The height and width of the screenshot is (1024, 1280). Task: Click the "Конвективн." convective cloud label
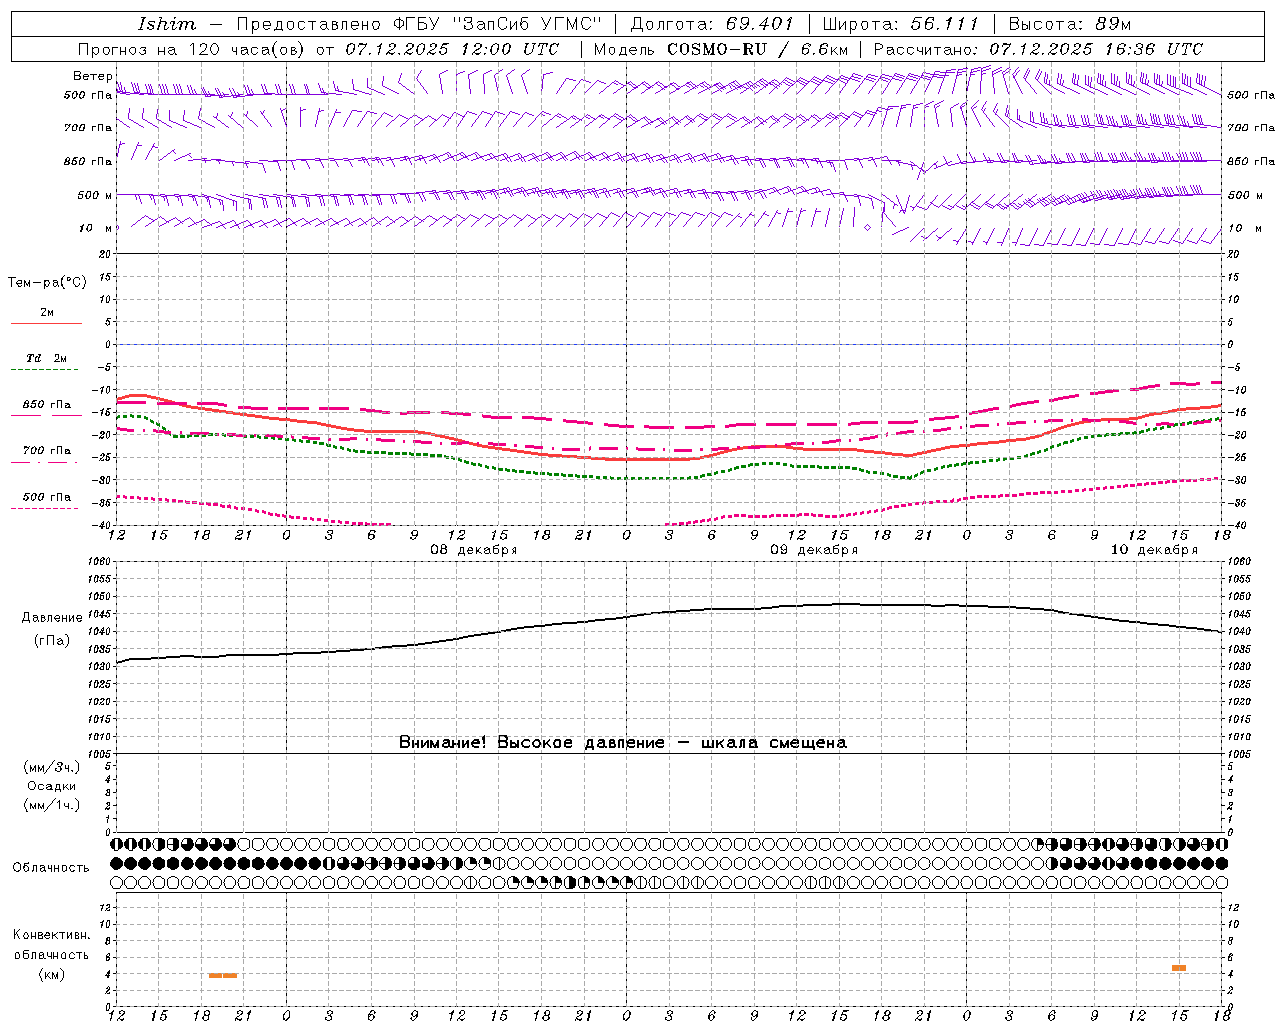point(52,935)
